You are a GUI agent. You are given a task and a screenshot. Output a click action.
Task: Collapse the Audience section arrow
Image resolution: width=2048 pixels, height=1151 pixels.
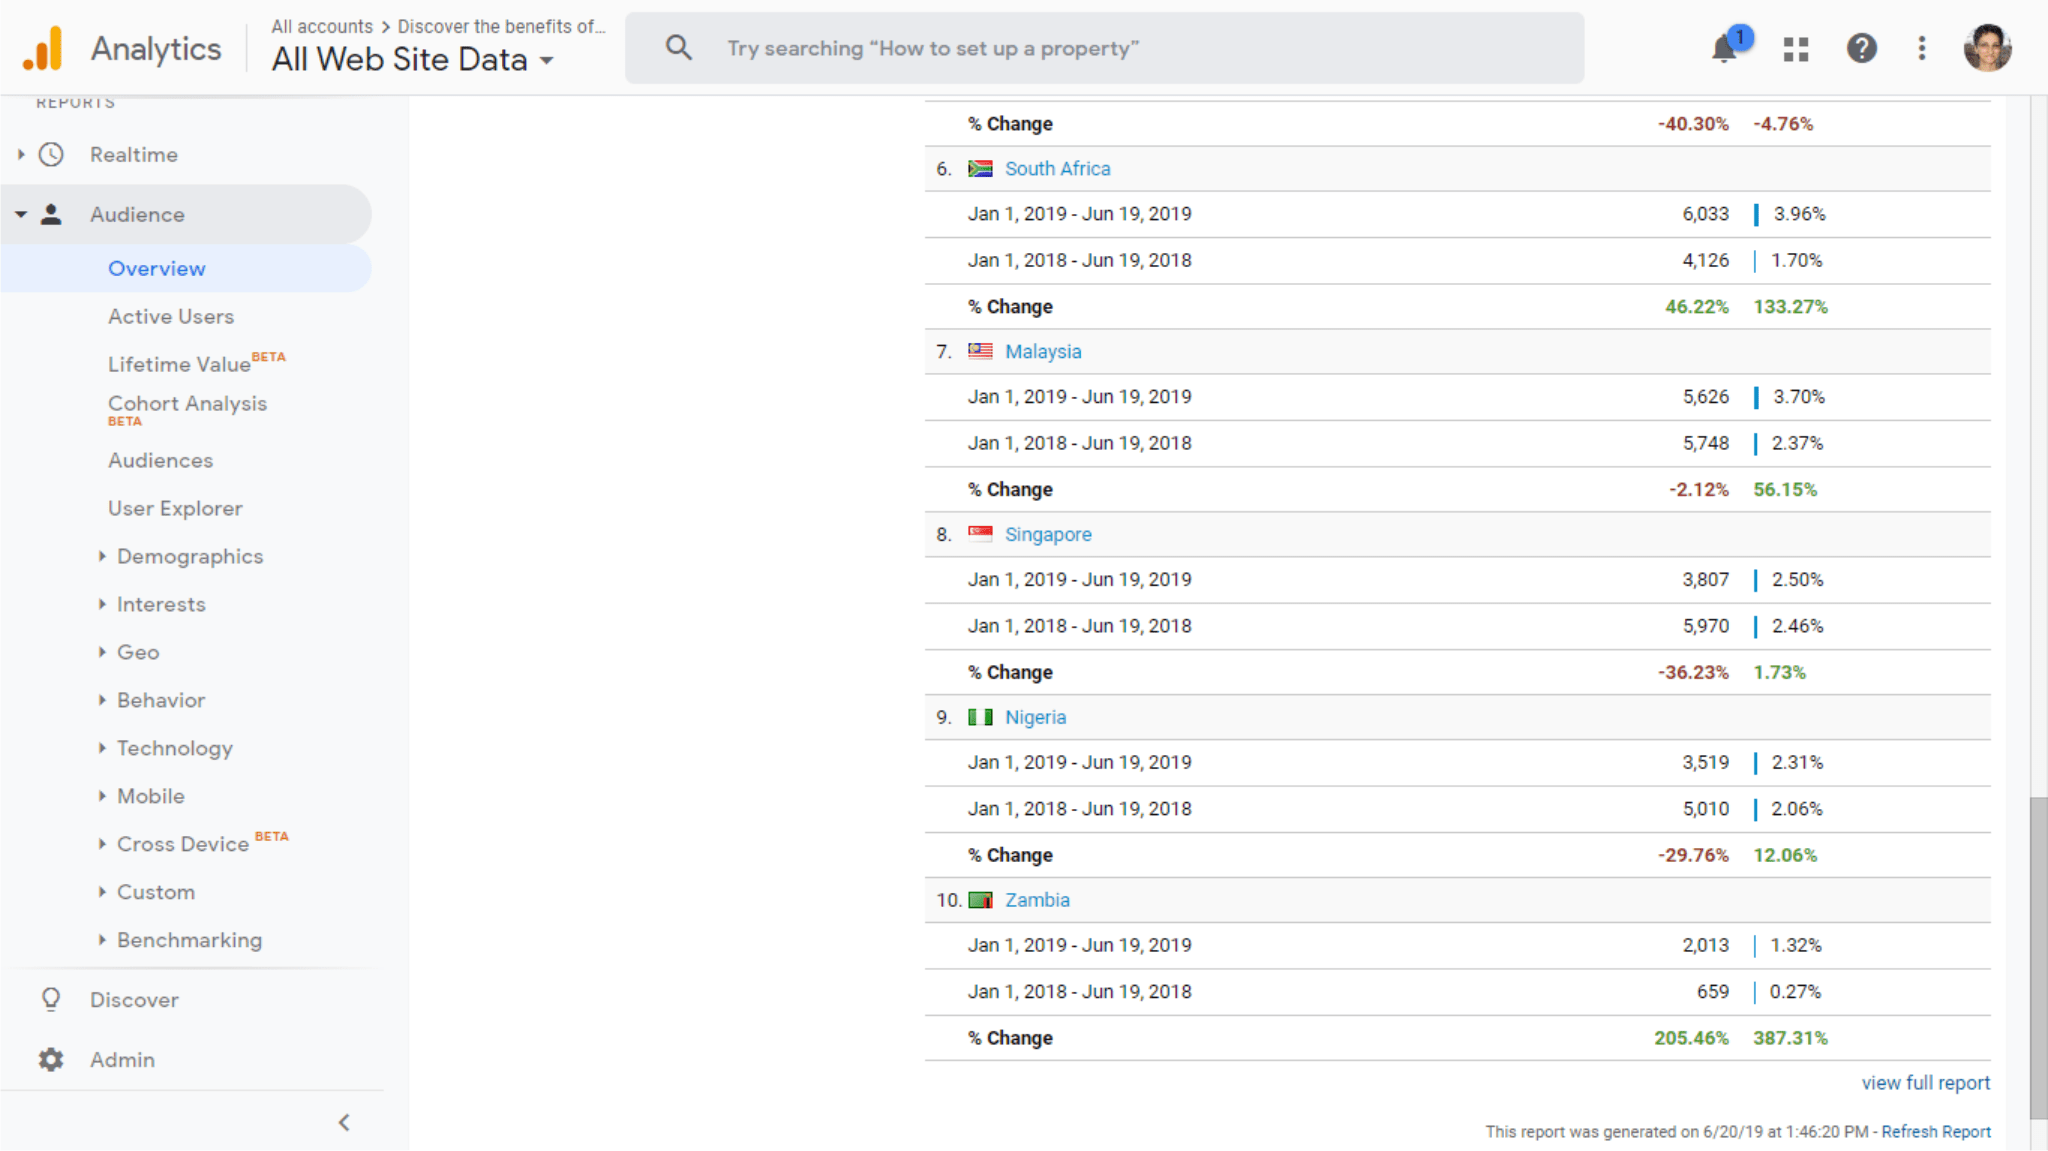[21, 214]
